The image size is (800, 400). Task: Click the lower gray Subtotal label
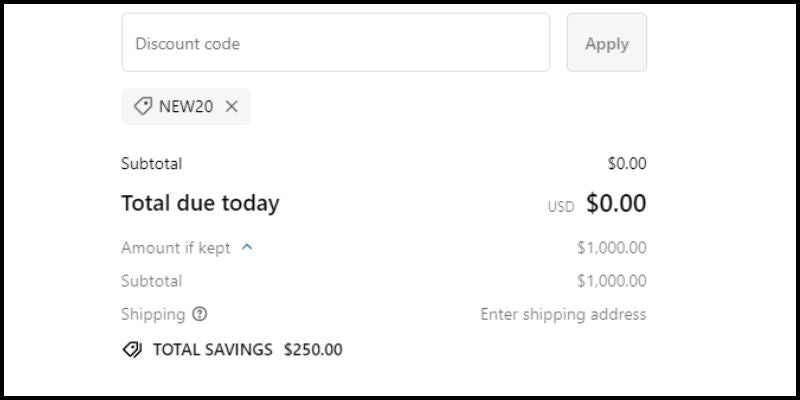coord(151,281)
